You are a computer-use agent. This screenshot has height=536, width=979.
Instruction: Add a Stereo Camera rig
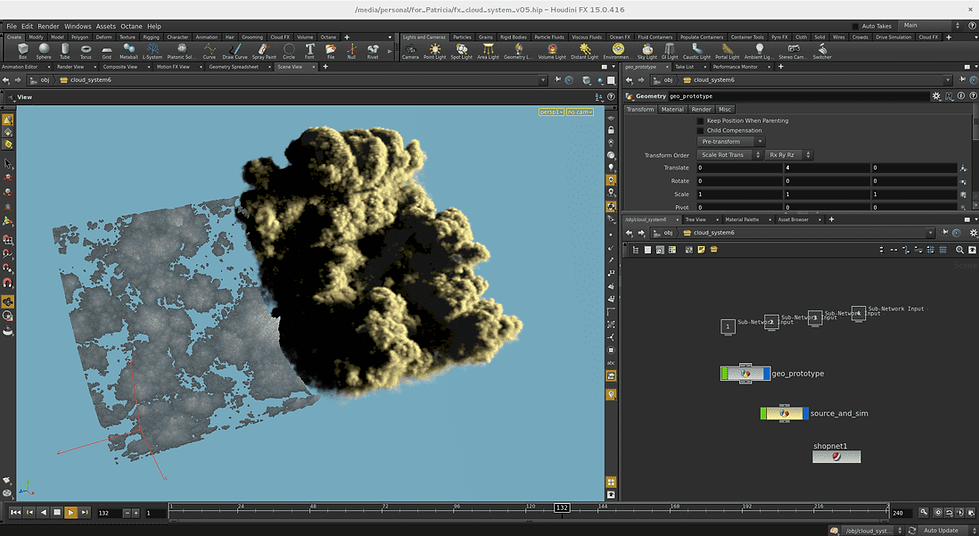click(x=793, y=51)
